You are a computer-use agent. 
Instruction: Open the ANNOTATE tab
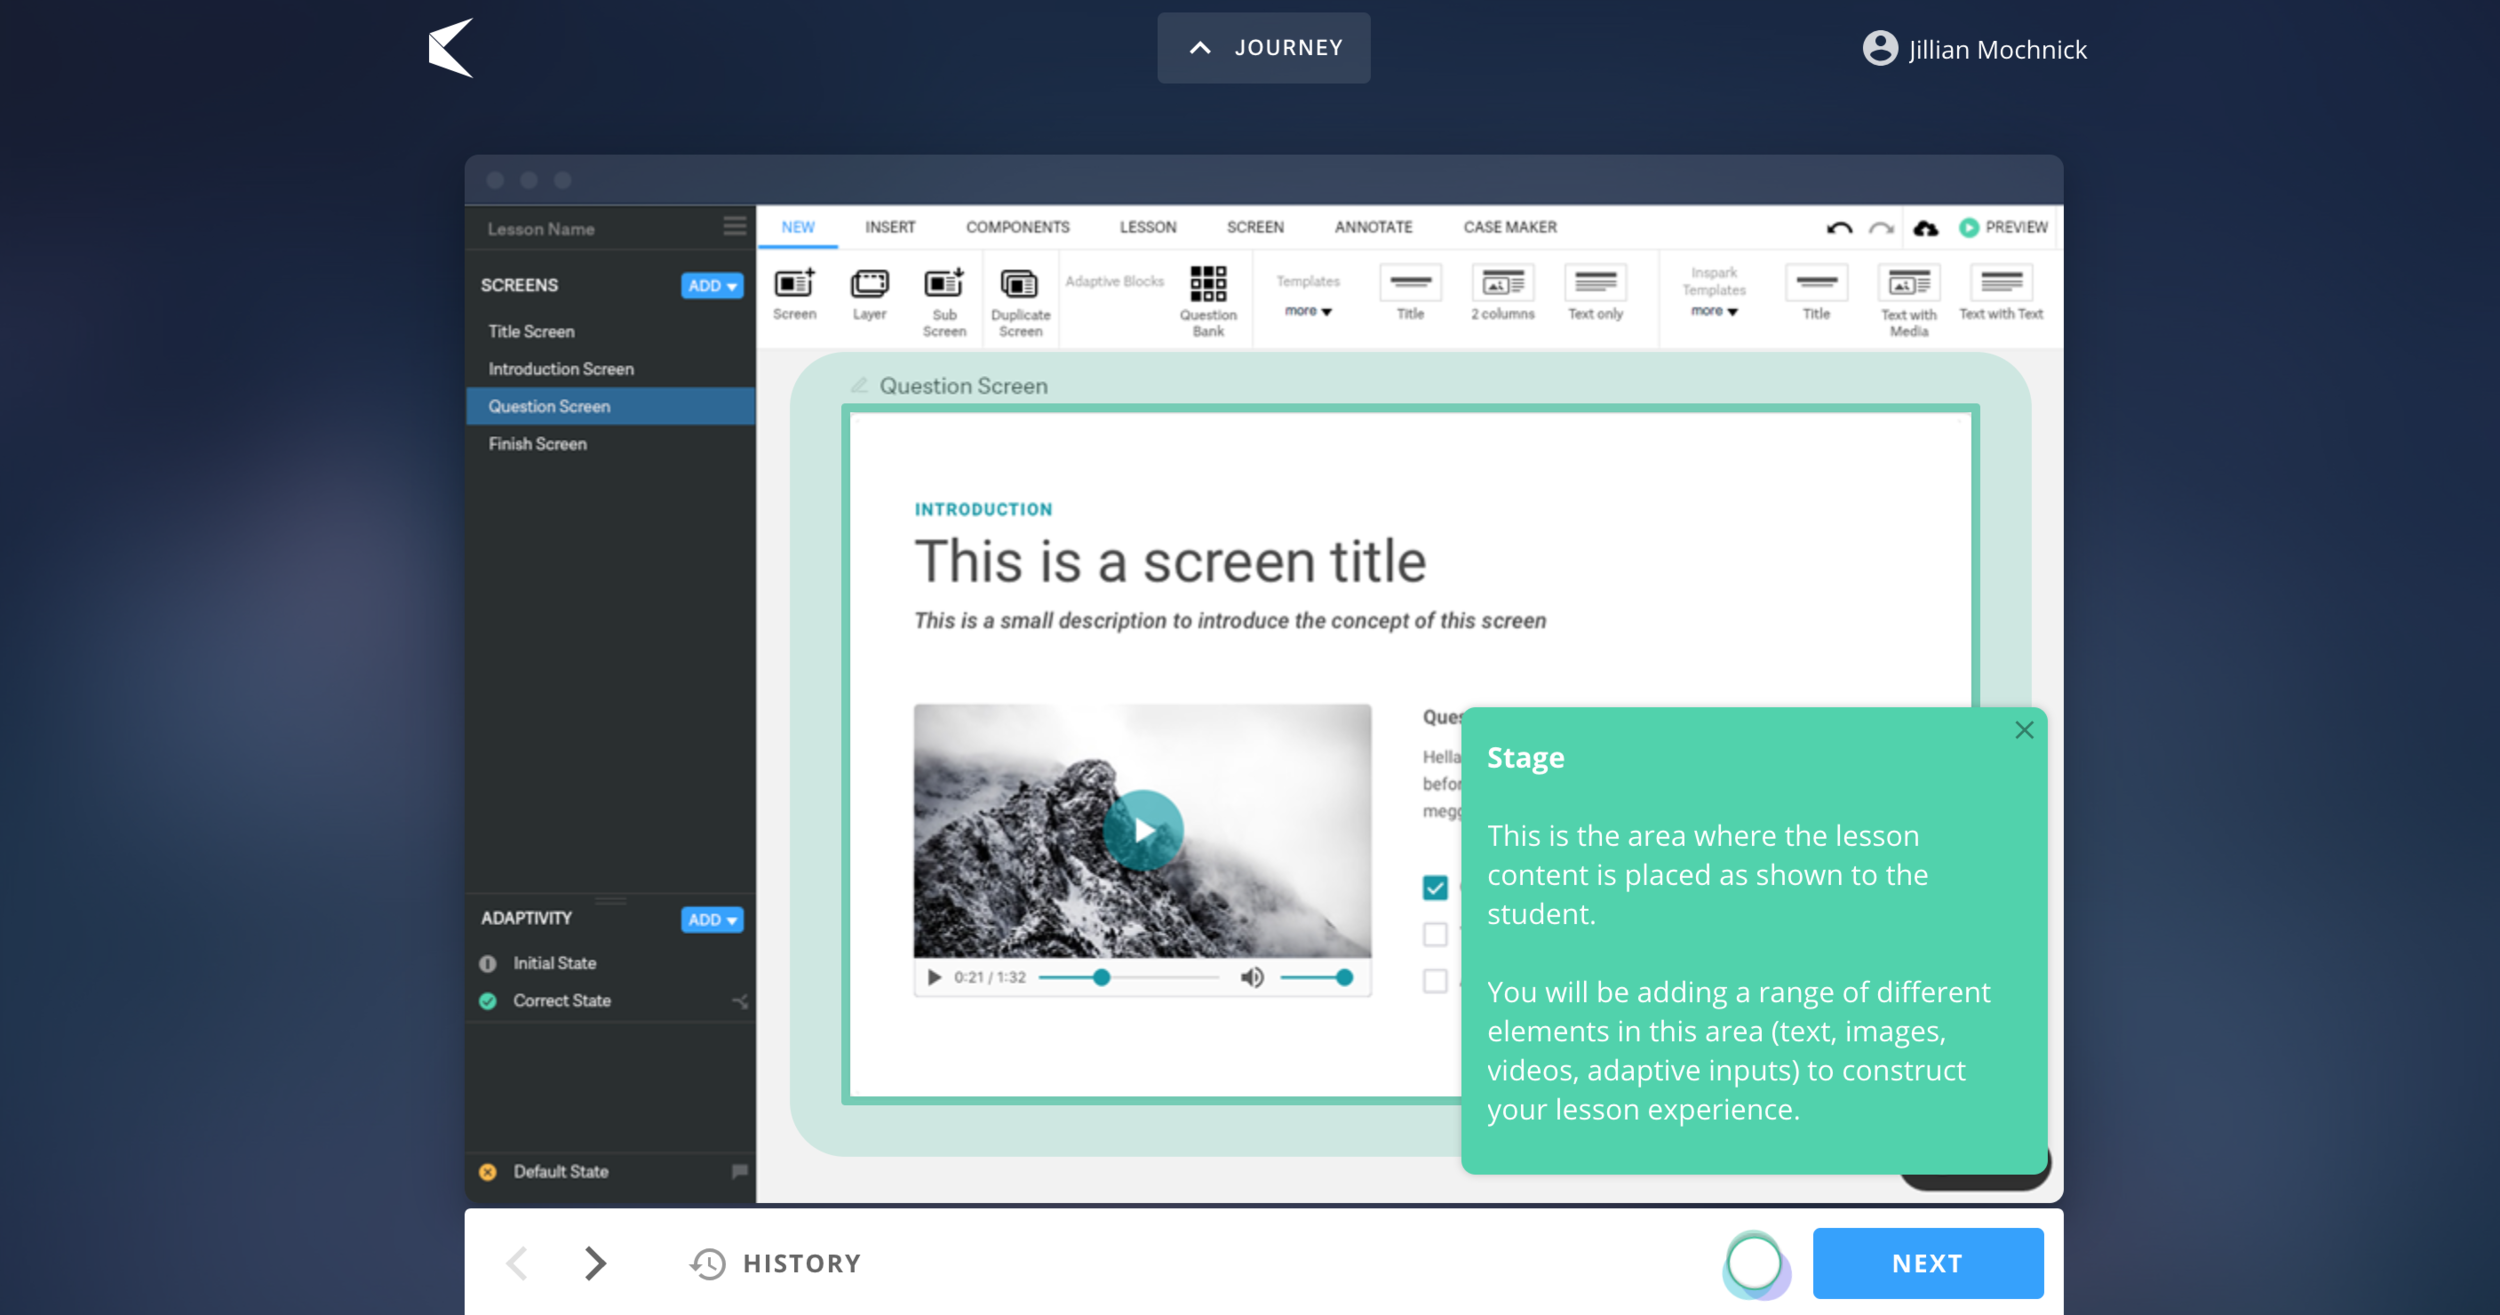point(1373,227)
